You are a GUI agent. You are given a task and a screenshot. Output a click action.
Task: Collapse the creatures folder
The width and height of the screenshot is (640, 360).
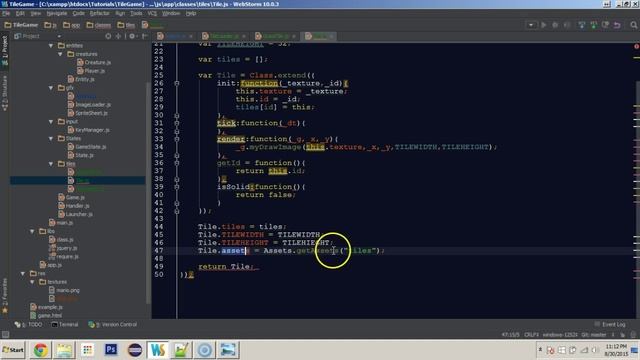[x=60, y=54]
